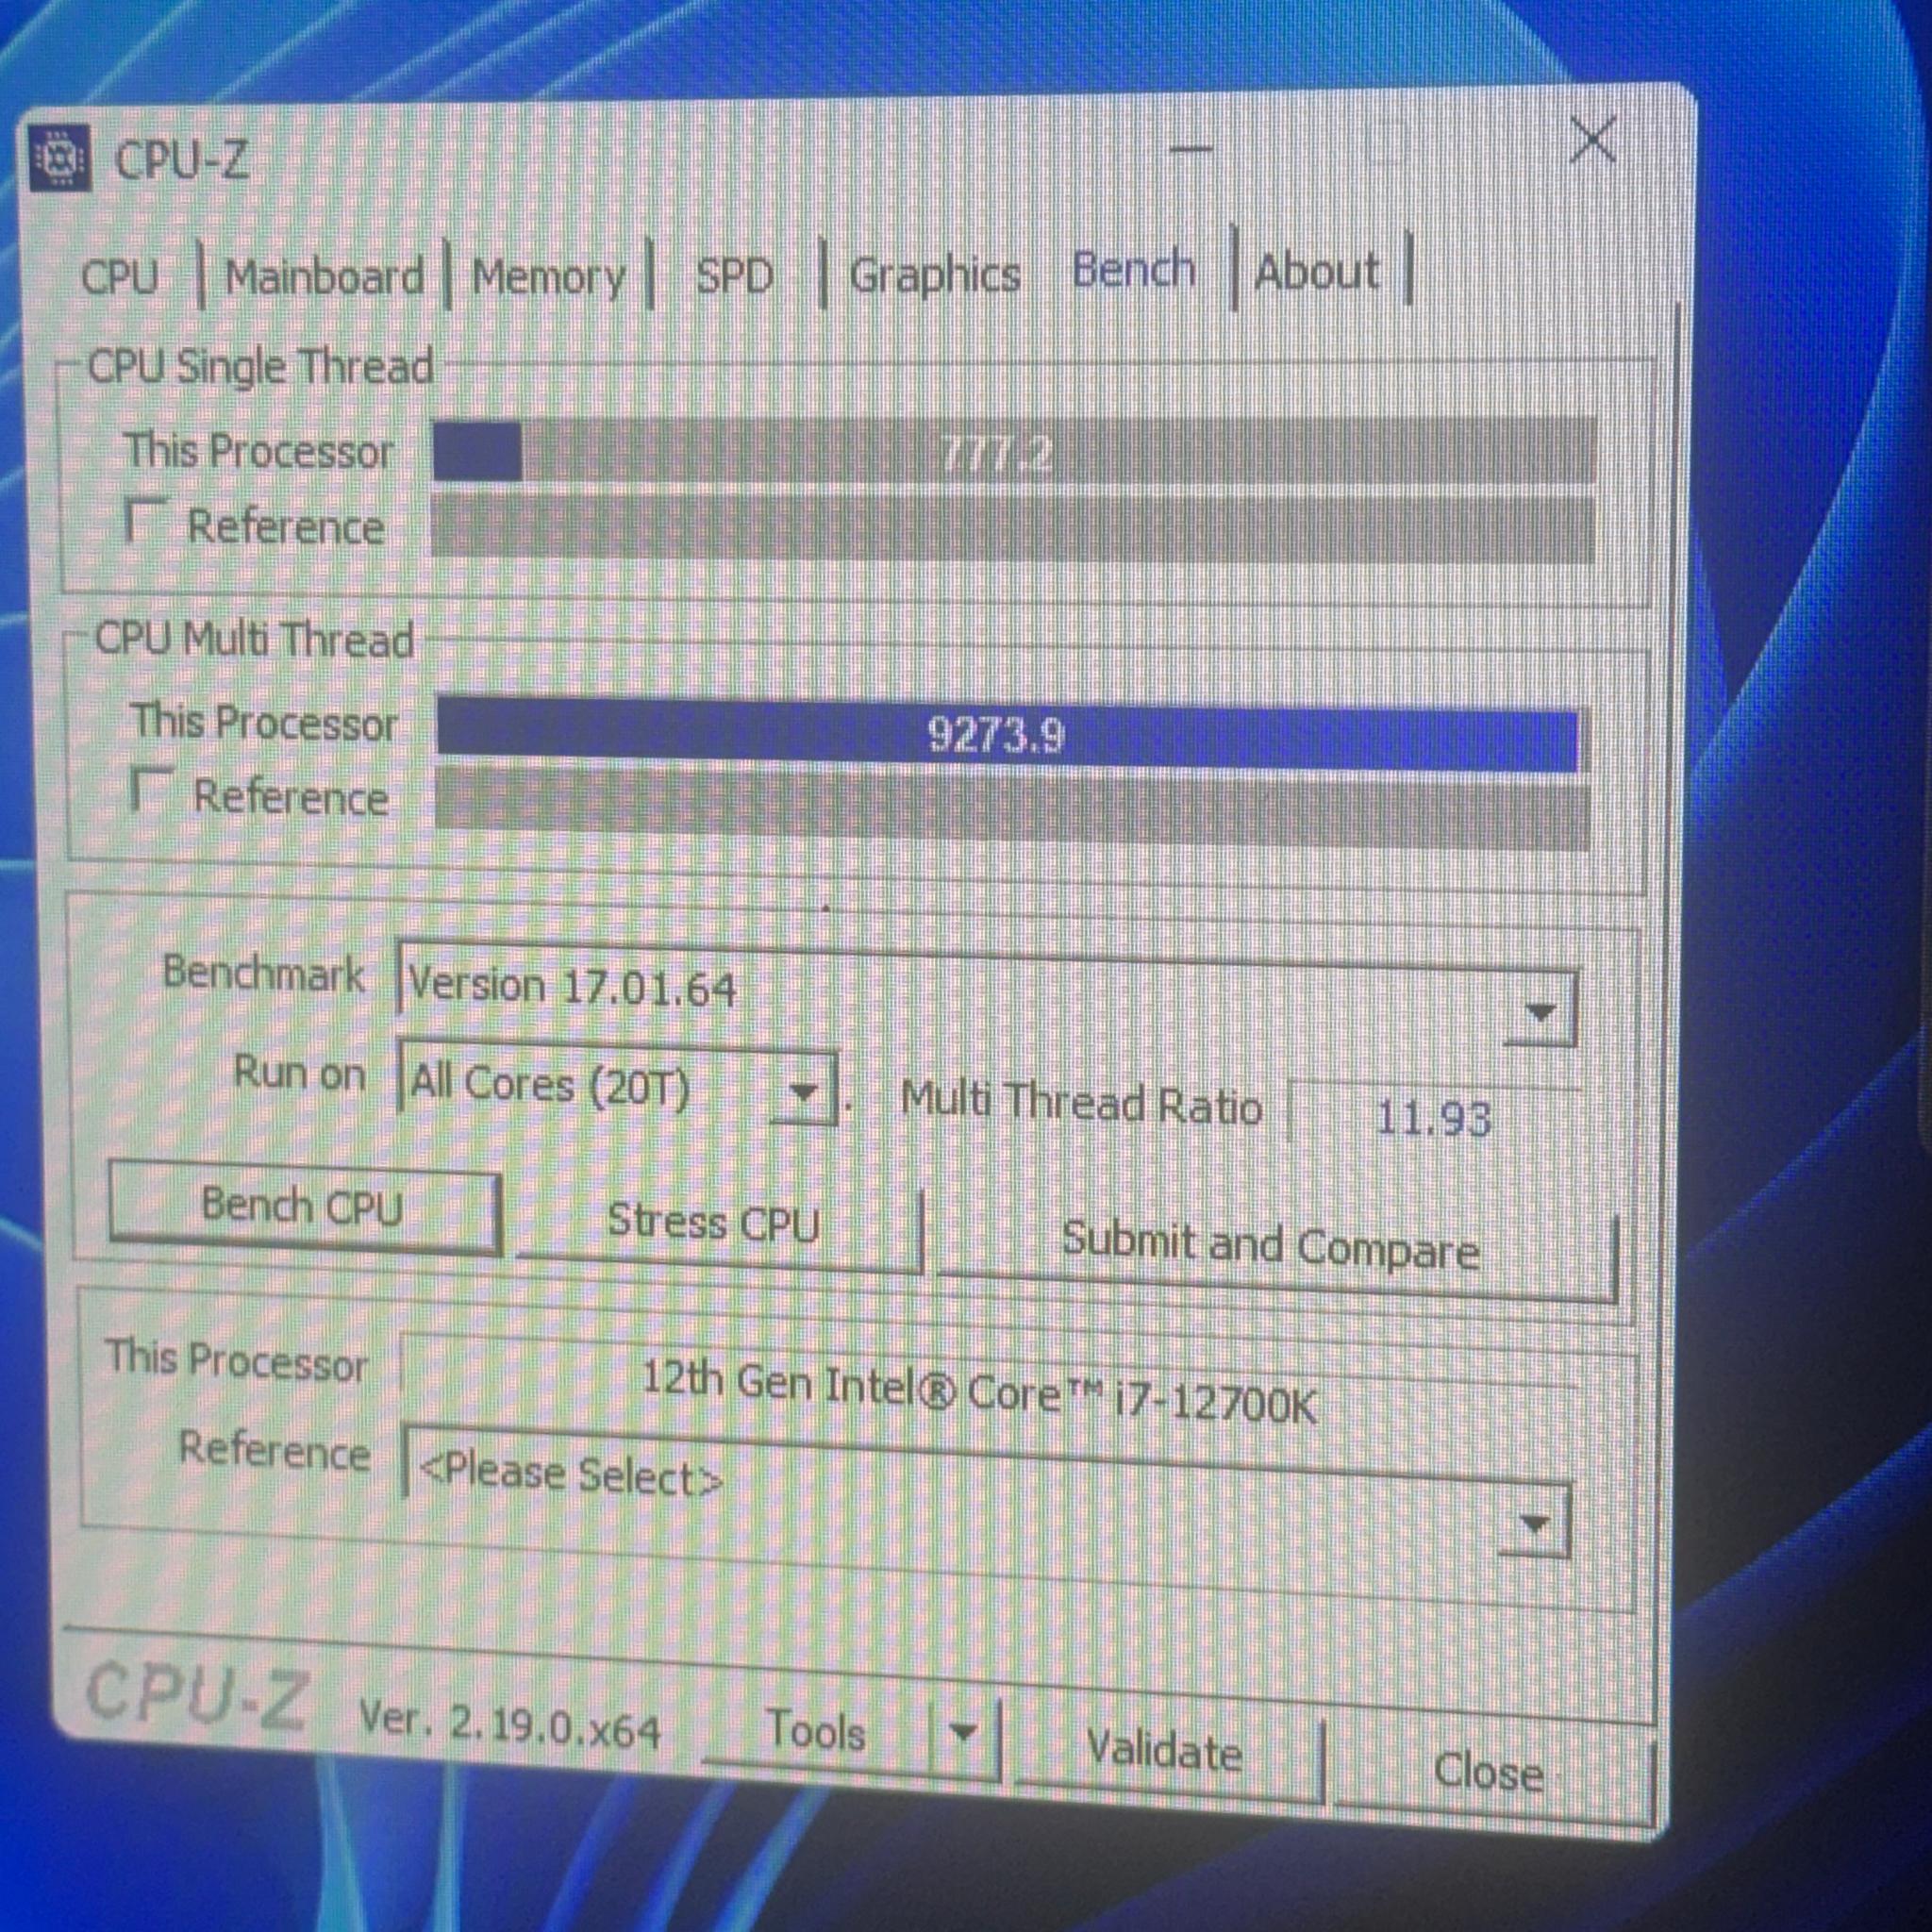Screen dimensions: 1932x1932
Task: Click the CPU Single Thread group label
Action: pyautogui.click(x=261, y=367)
